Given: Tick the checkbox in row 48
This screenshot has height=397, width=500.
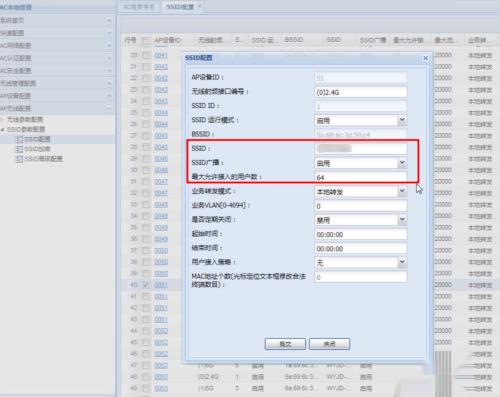Looking at the screenshot, I should (146, 377).
